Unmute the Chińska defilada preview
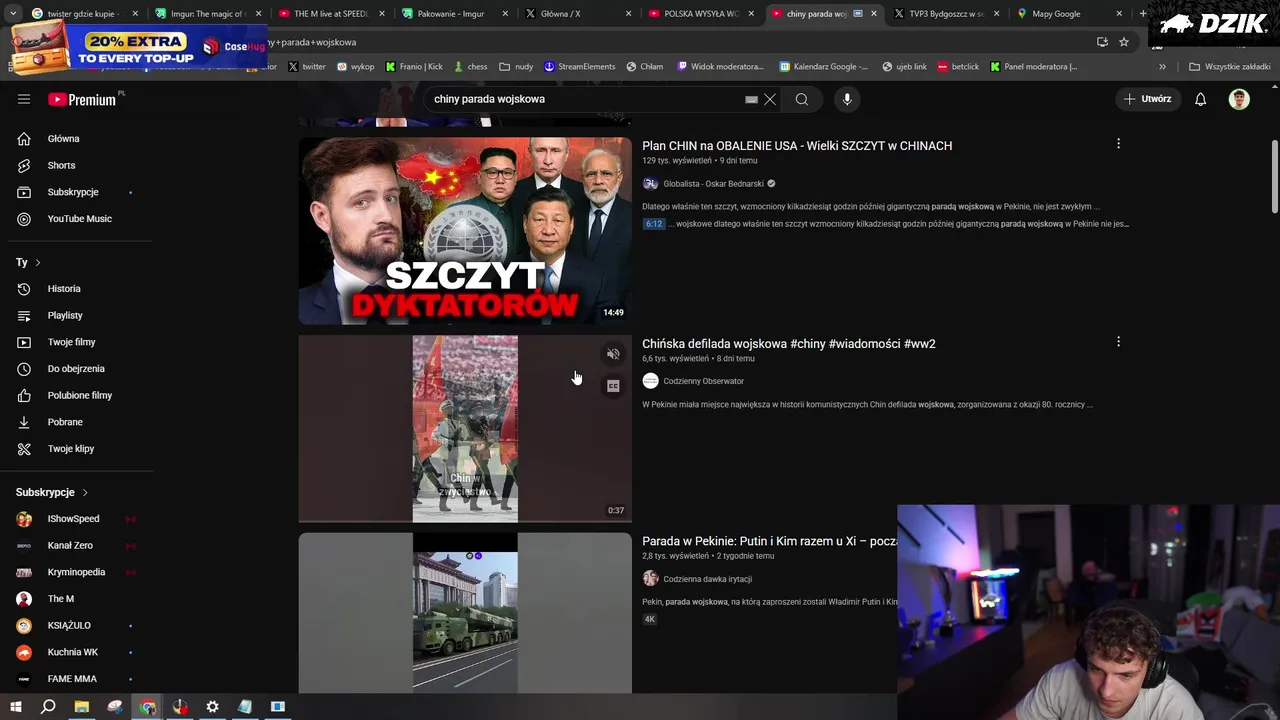The image size is (1280, 720). tap(613, 354)
